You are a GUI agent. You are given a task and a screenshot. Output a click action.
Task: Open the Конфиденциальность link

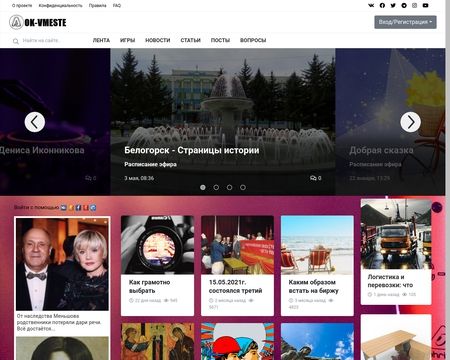pyautogui.click(x=60, y=6)
